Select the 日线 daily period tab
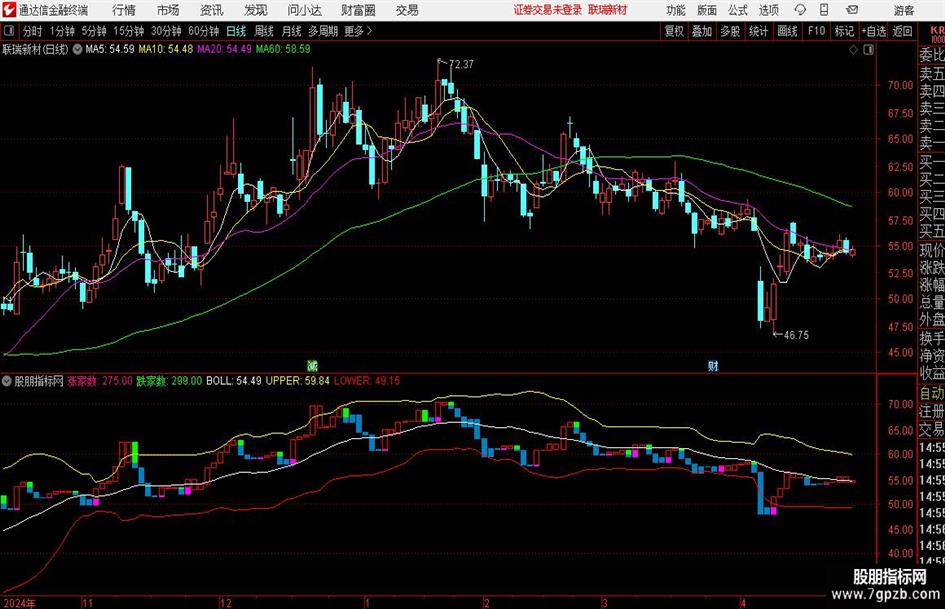 (236, 31)
